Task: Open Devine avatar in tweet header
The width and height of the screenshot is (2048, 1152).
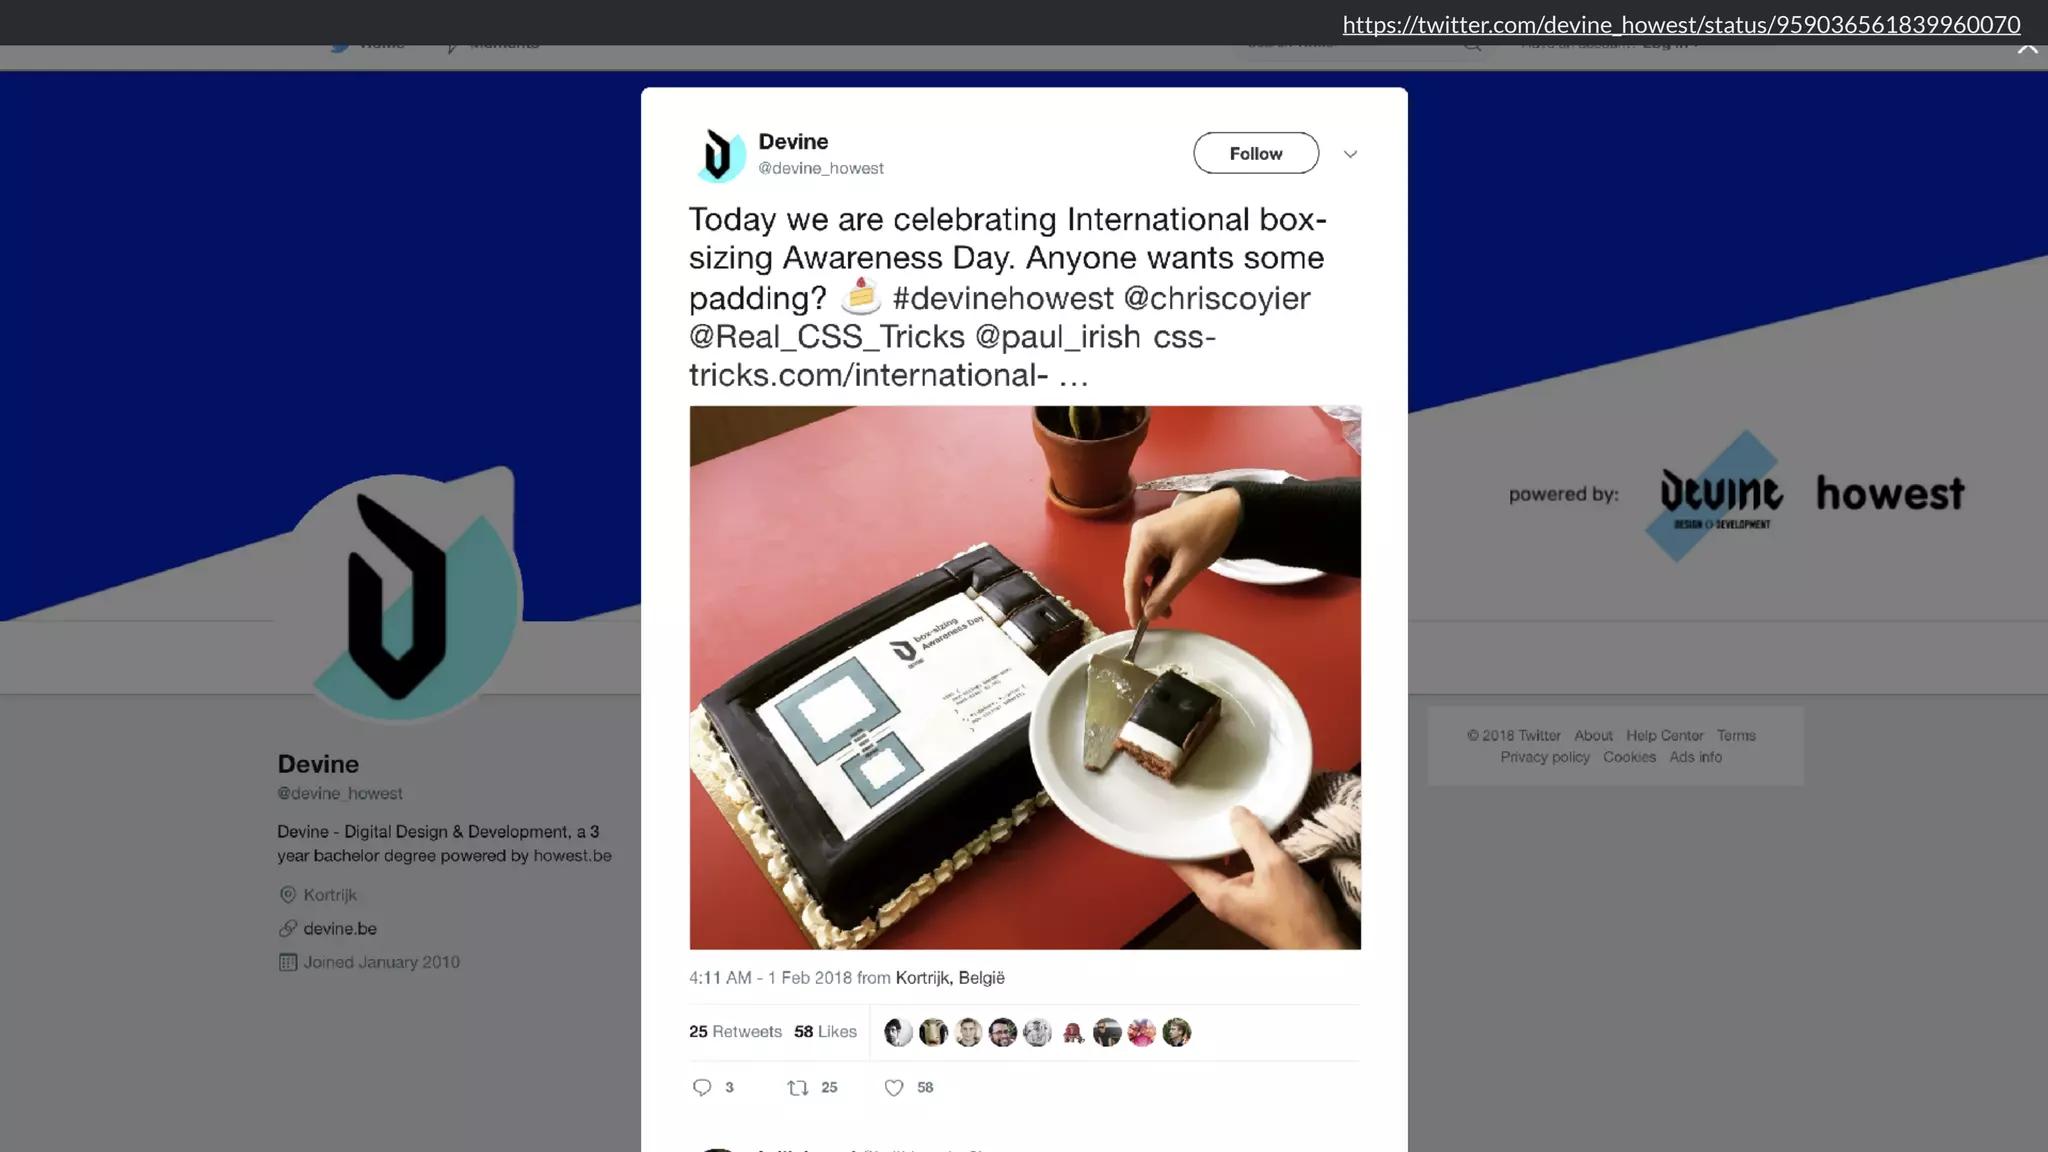Action: [x=719, y=155]
